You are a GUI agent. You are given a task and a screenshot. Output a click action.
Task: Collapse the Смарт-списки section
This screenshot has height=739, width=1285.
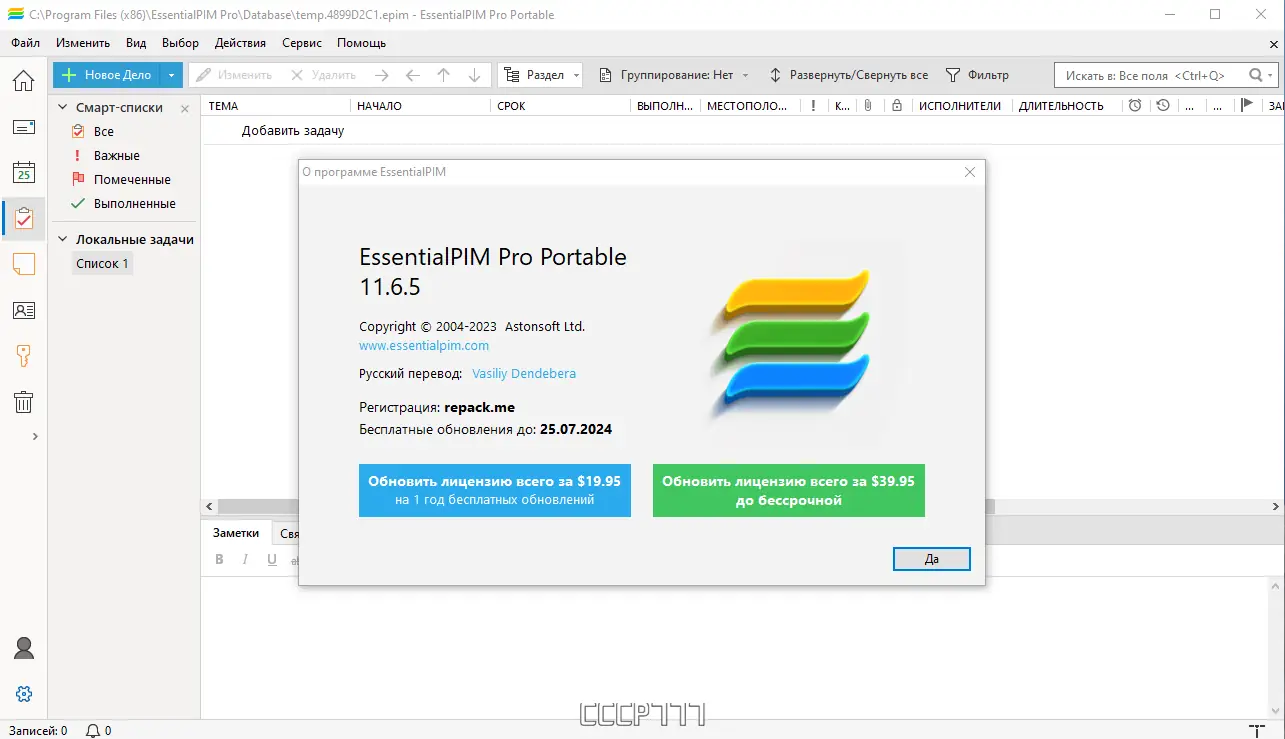[x=63, y=107]
